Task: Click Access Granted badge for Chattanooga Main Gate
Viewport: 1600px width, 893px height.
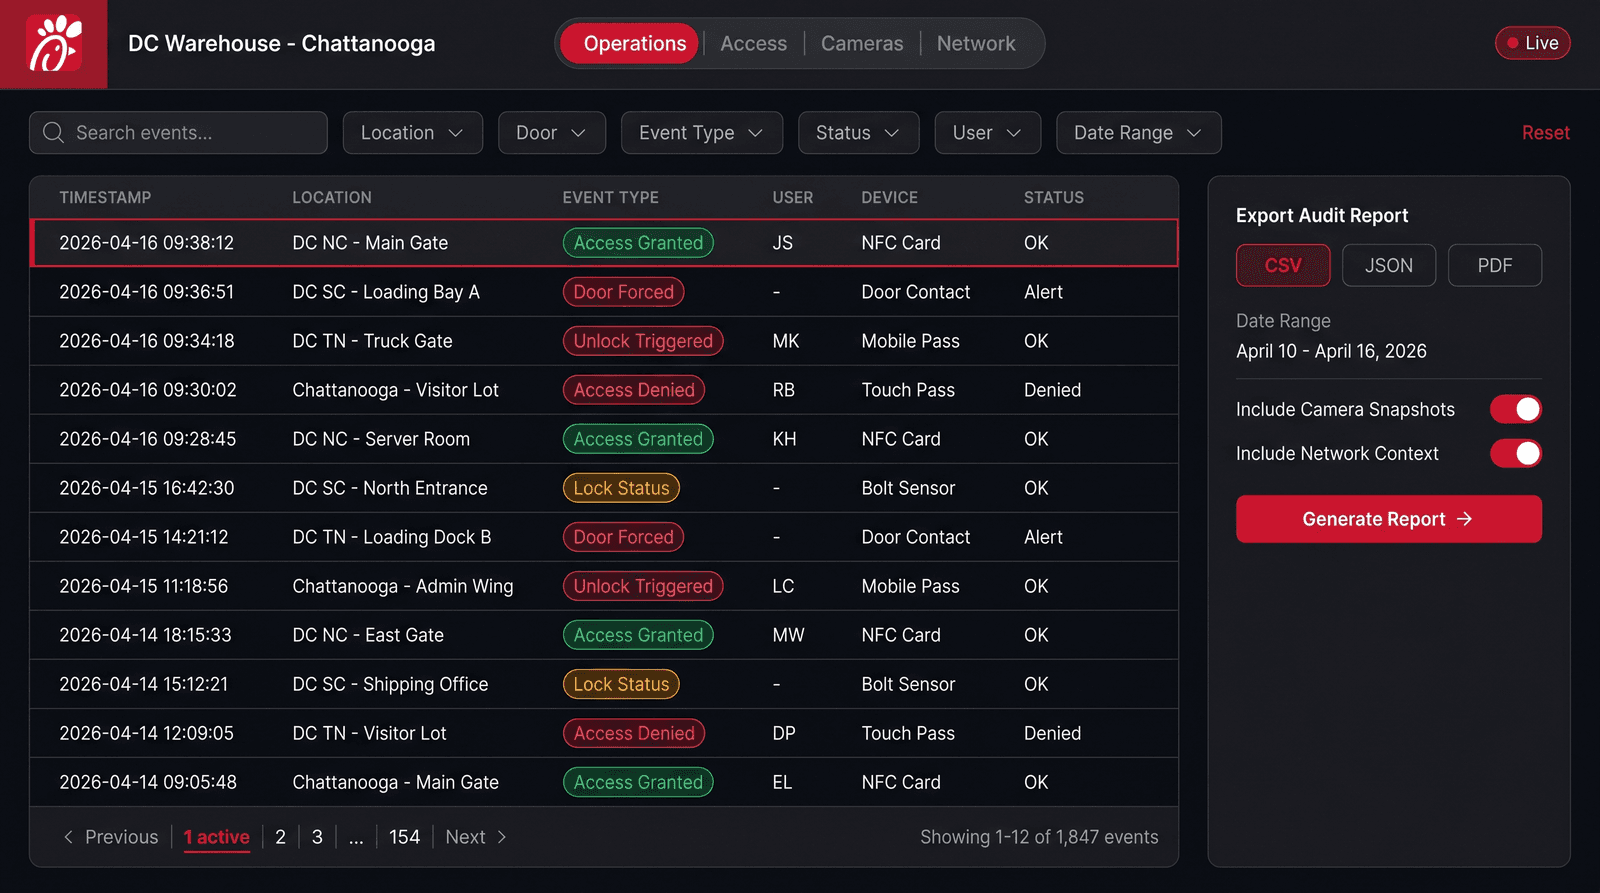Action: point(638,782)
